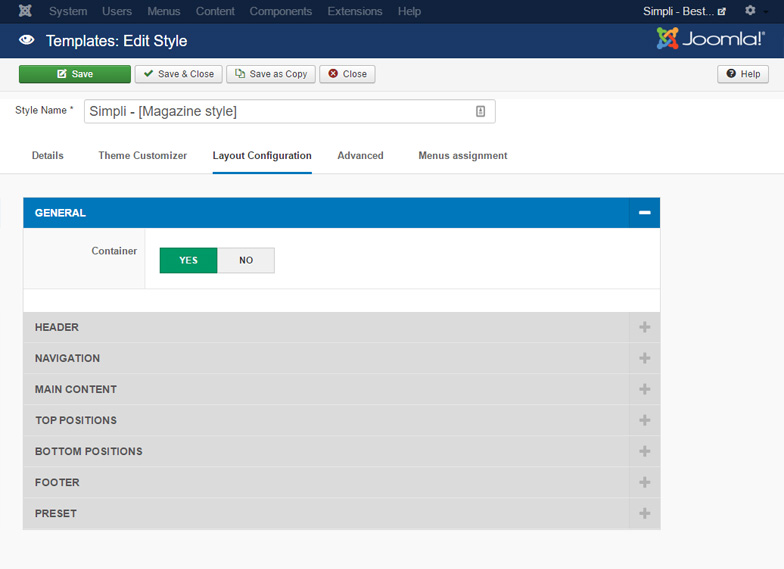Expand the PRESET section
The height and width of the screenshot is (569, 784).
pyautogui.click(x=644, y=513)
